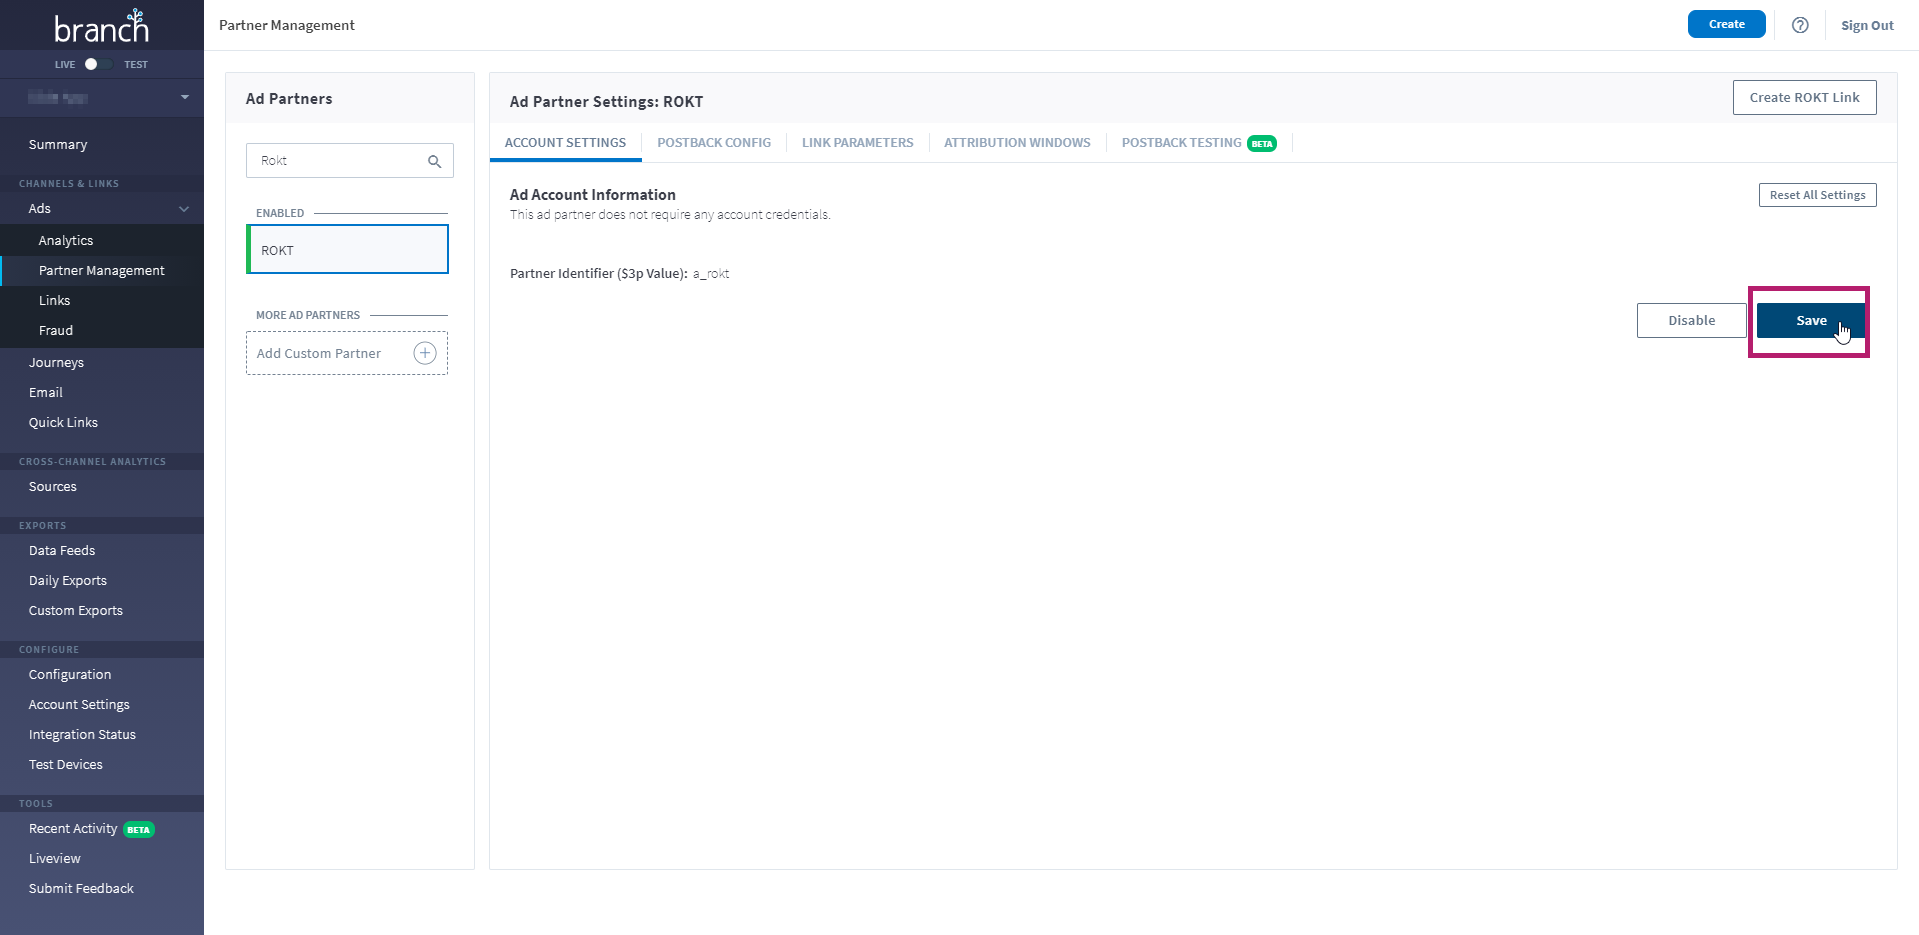Screen dimensions: 1919x935
Task: Open Quick Links in the sidebar
Action: [63, 423]
